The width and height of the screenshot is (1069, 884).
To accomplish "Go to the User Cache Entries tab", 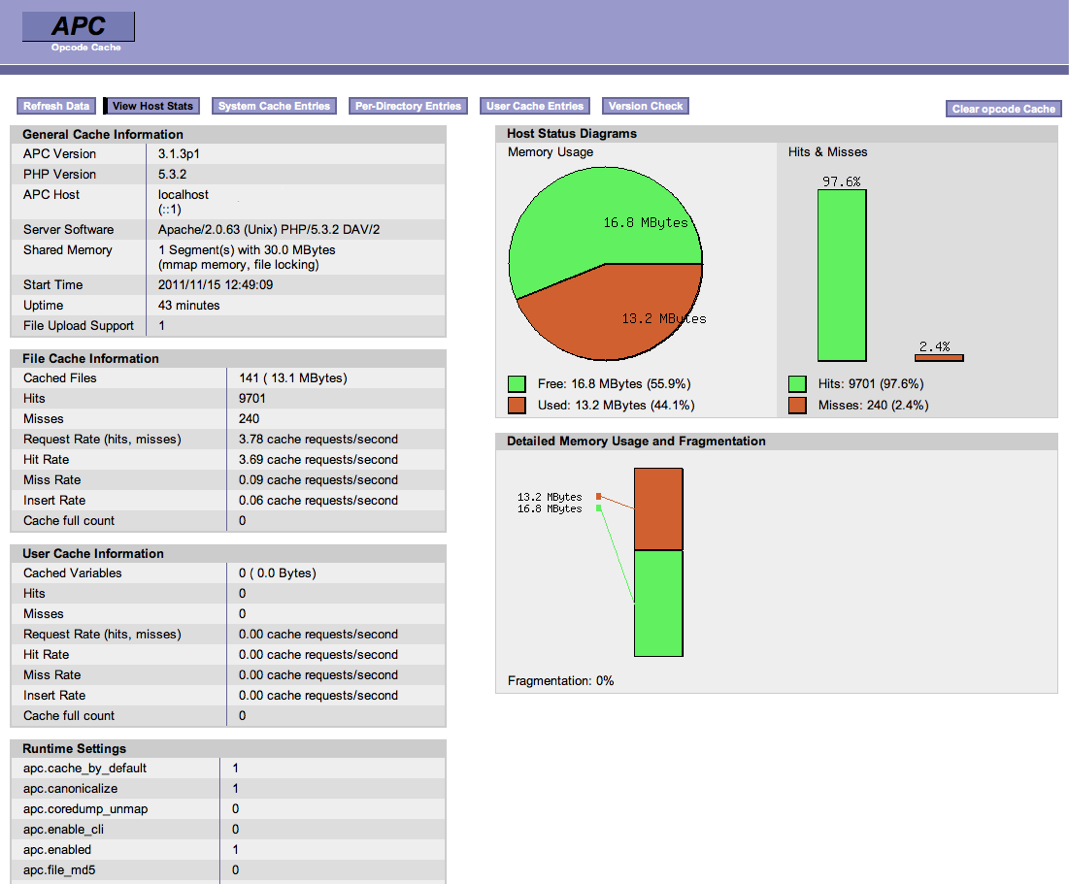I will [x=534, y=106].
